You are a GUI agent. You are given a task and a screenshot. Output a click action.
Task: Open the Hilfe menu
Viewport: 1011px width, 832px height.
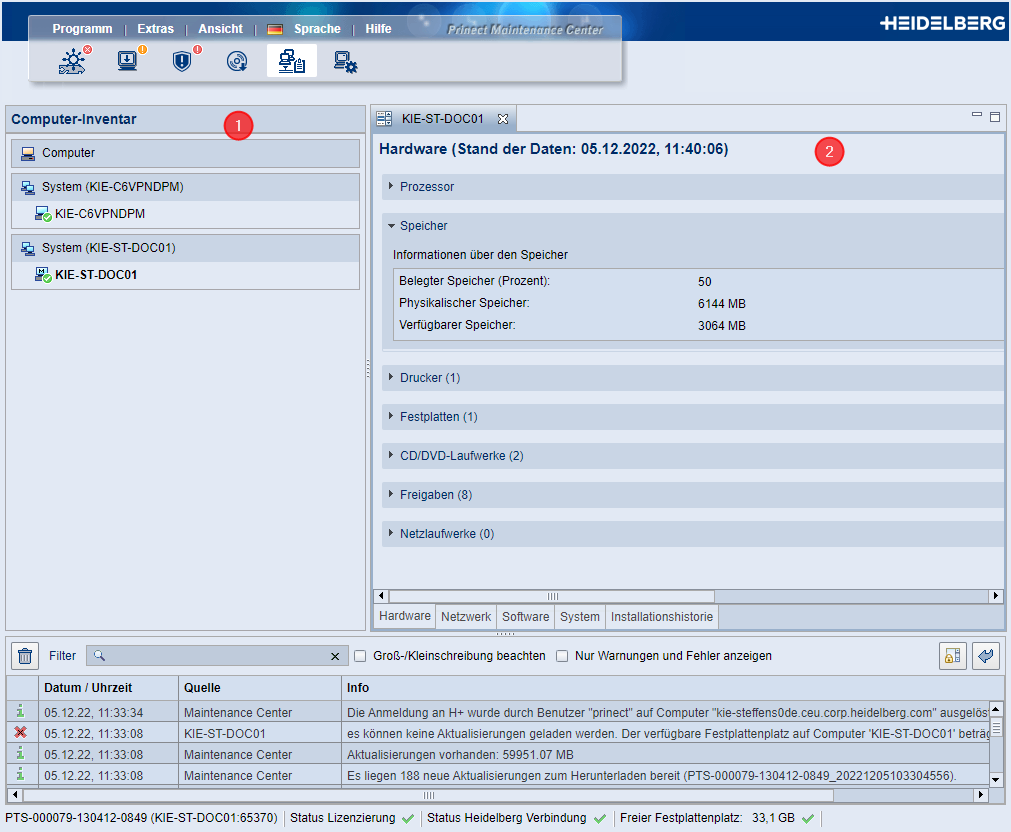[378, 29]
